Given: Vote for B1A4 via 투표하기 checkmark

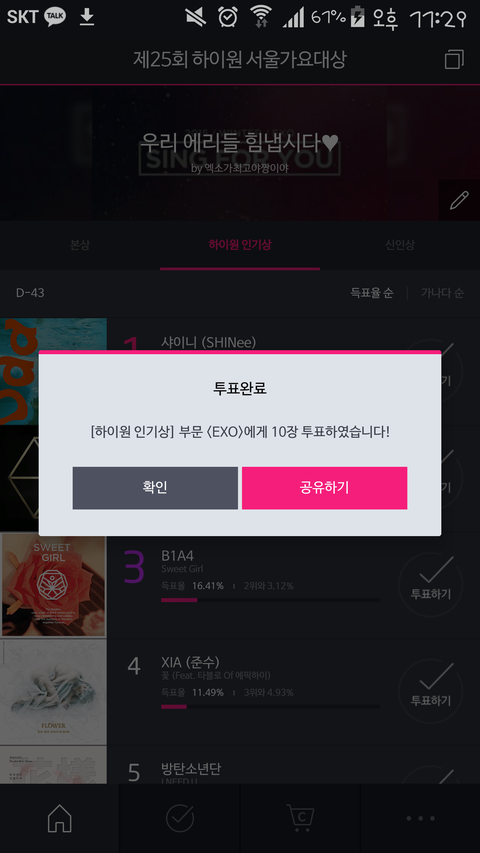Looking at the screenshot, I should [x=430, y=584].
